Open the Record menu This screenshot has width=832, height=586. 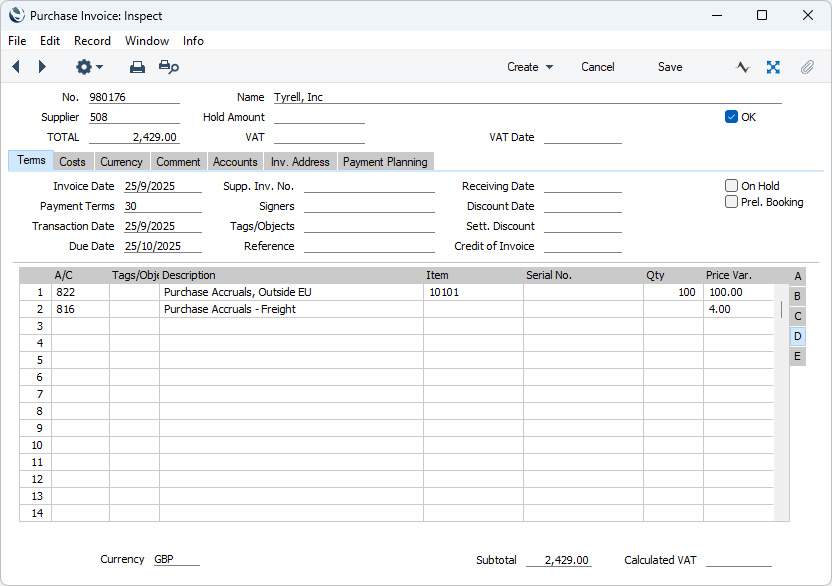[92, 41]
